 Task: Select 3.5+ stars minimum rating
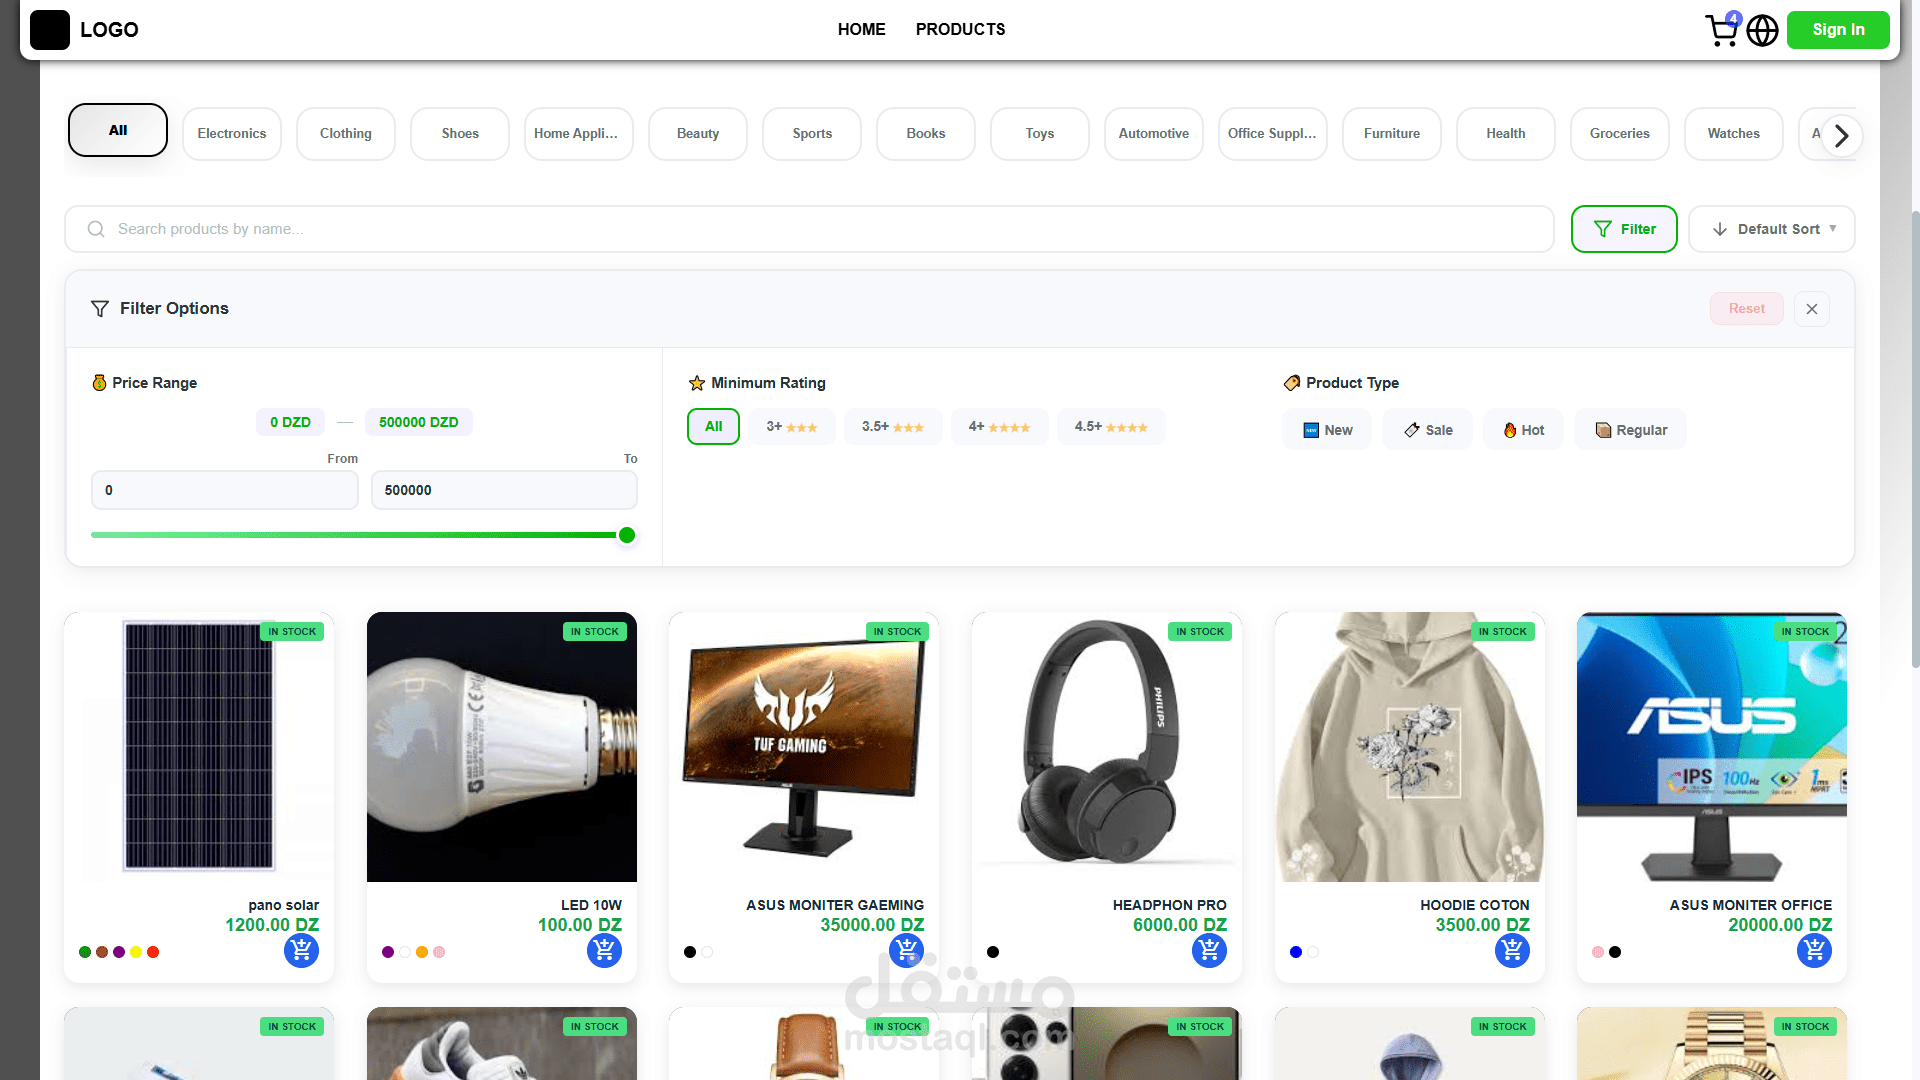click(x=893, y=426)
